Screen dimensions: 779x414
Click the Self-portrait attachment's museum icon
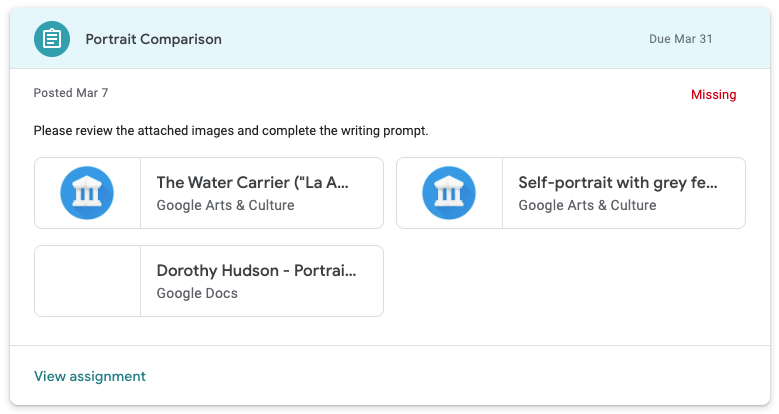click(x=449, y=193)
